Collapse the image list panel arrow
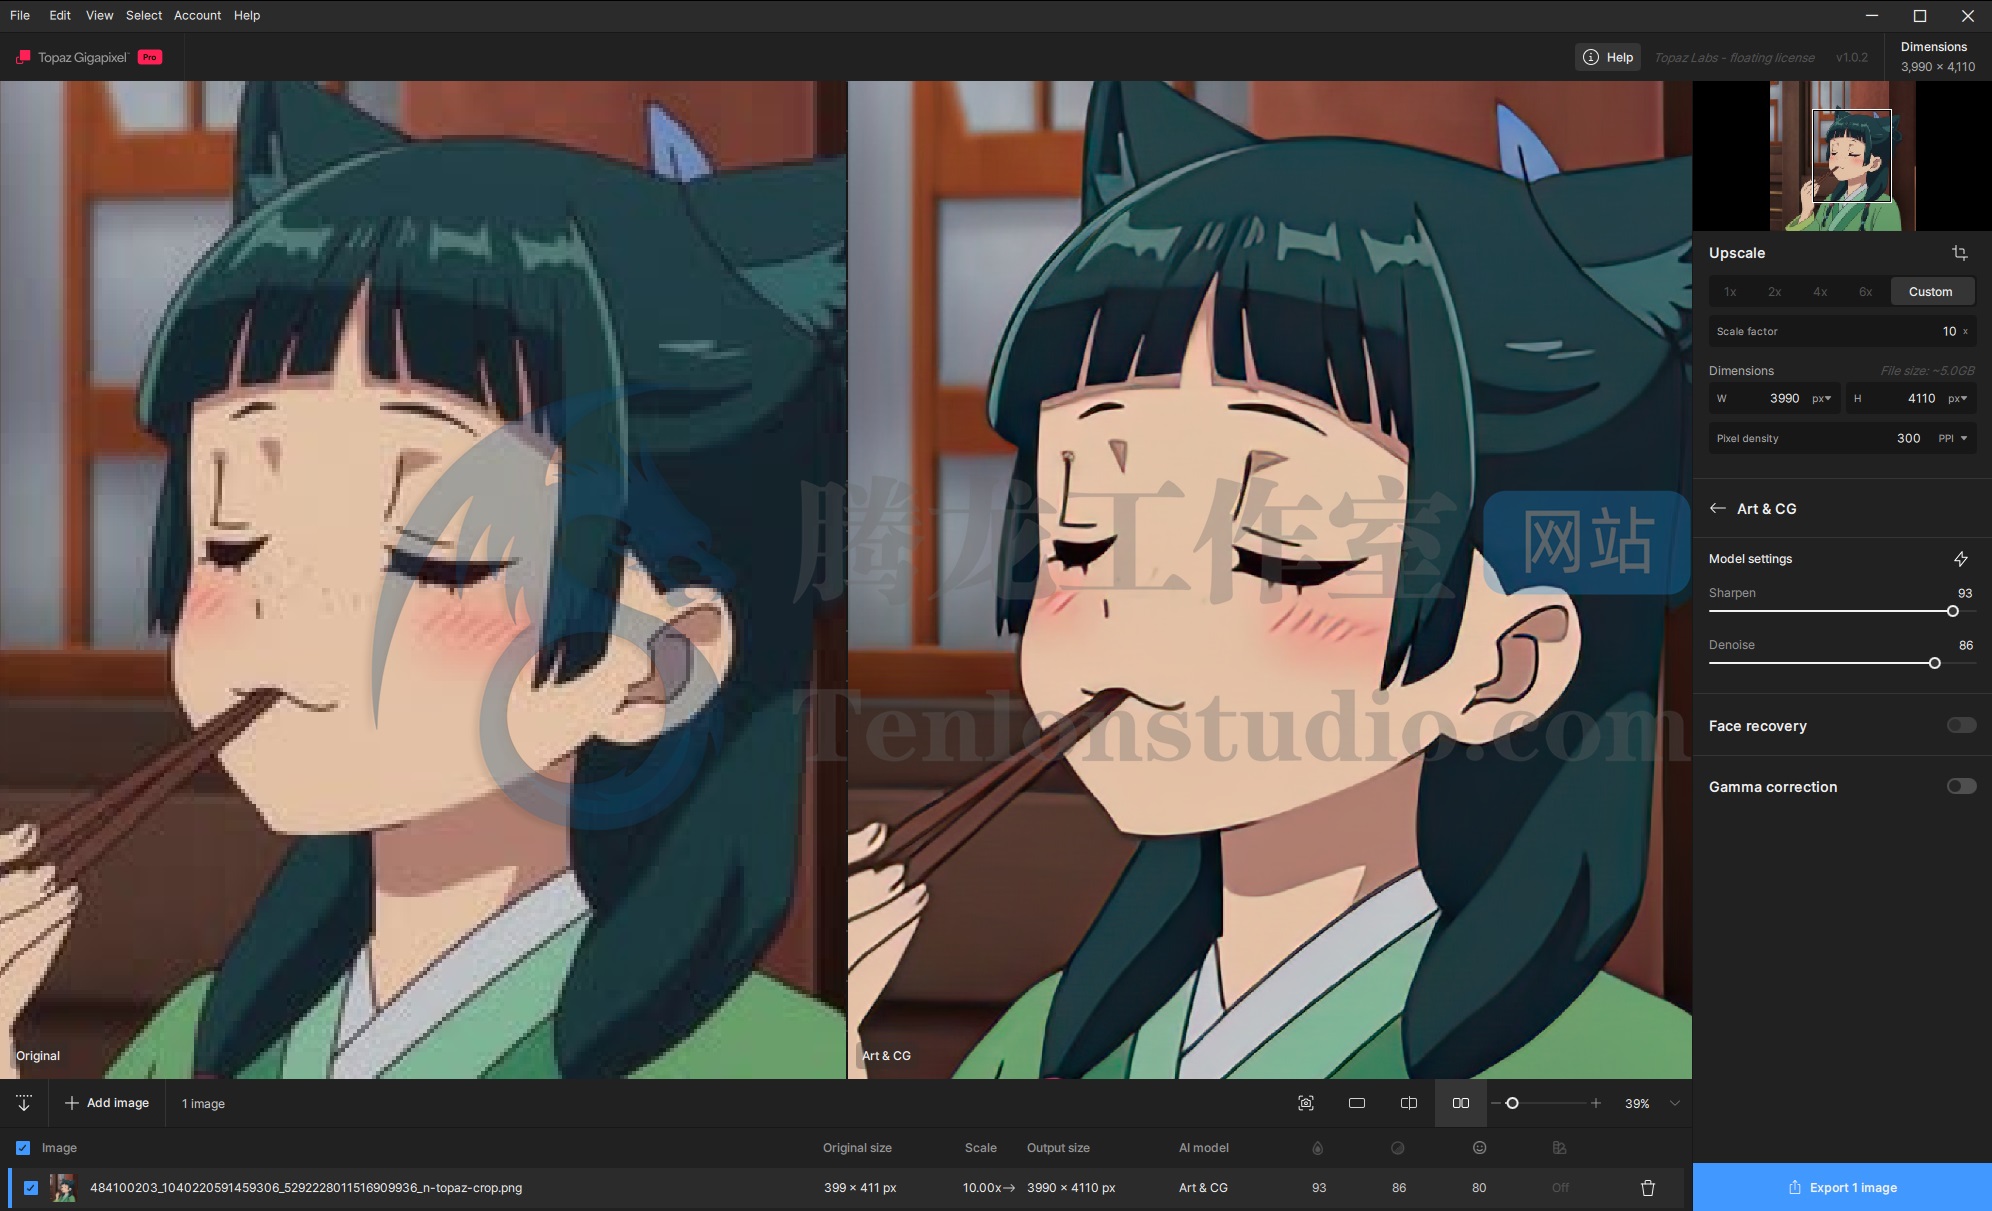This screenshot has width=1992, height=1211. click(x=24, y=1103)
